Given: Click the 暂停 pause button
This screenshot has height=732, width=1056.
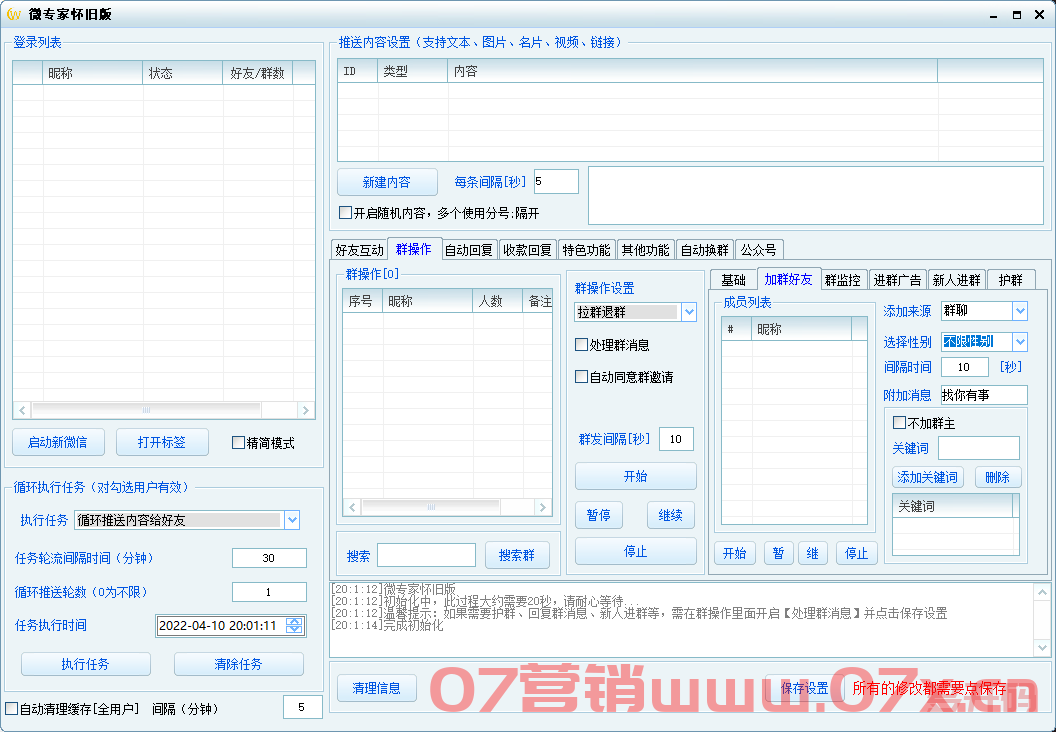Looking at the screenshot, I should point(600,514).
